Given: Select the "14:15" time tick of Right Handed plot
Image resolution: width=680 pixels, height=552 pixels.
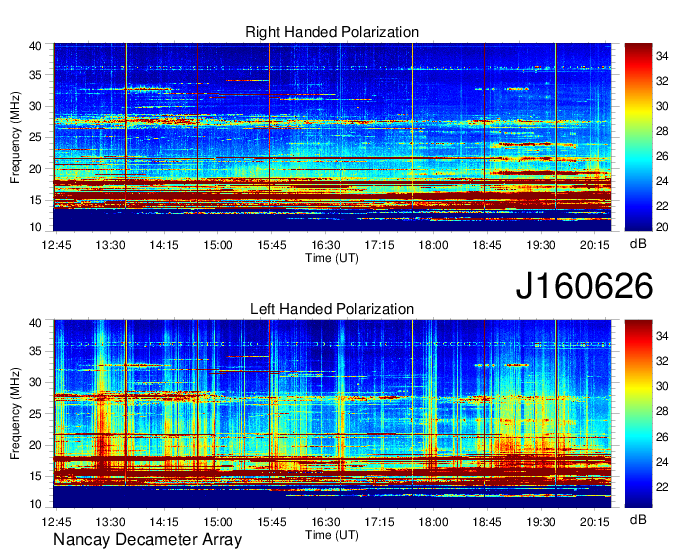Looking at the screenshot, I should 164,245.
